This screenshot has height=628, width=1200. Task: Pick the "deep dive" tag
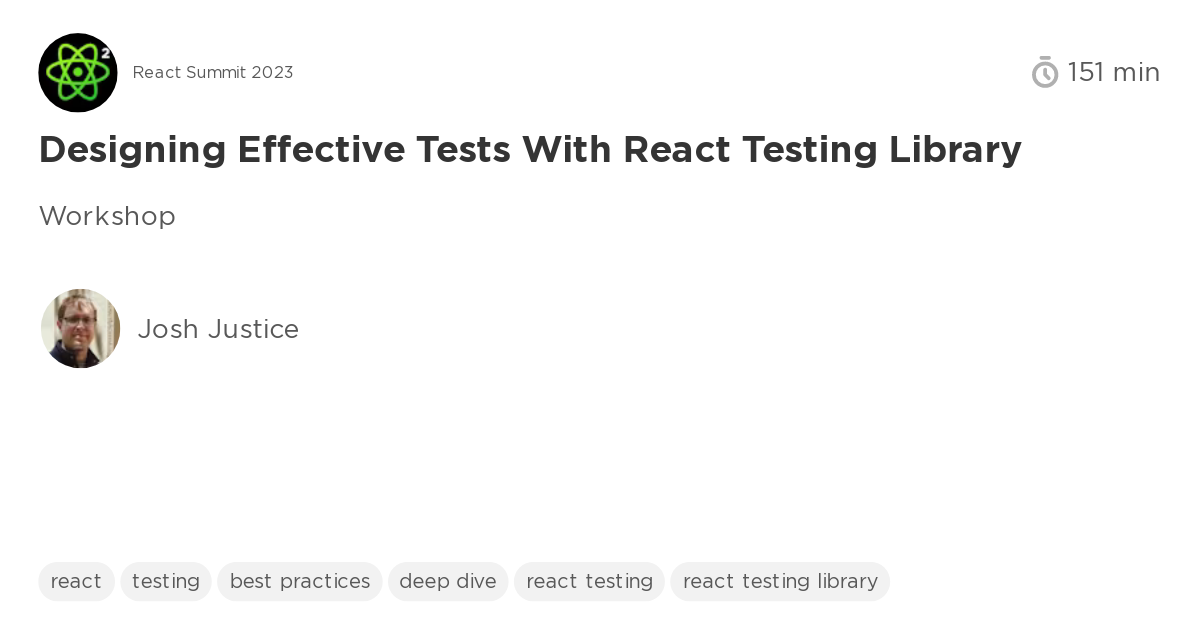[x=448, y=581]
